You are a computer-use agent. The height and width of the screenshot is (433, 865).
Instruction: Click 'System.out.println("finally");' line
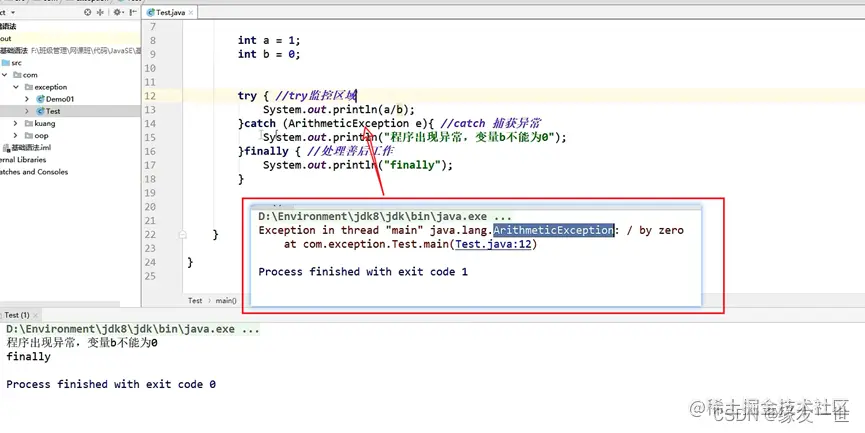[x=357, y=165]
